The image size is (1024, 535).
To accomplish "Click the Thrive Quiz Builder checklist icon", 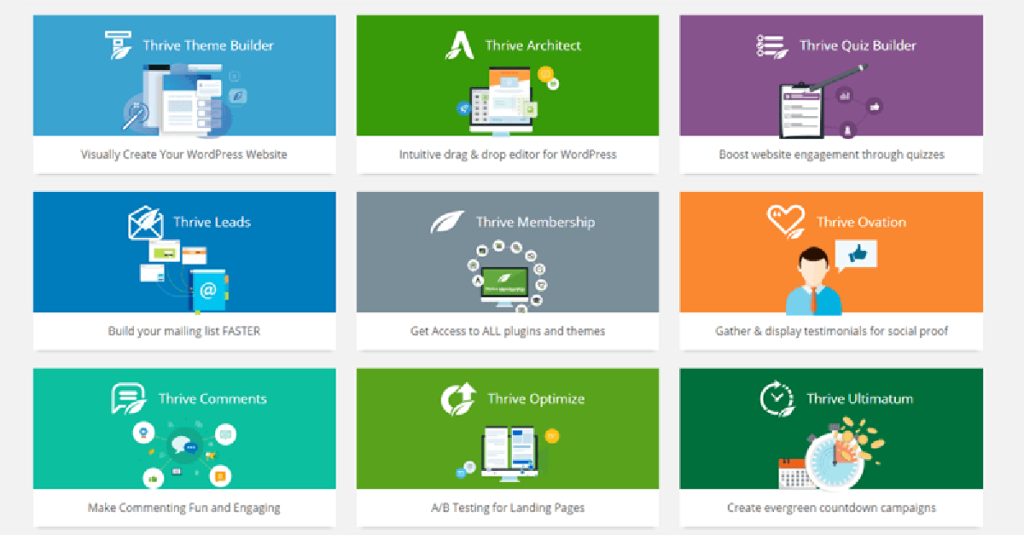I will point(771,46).
